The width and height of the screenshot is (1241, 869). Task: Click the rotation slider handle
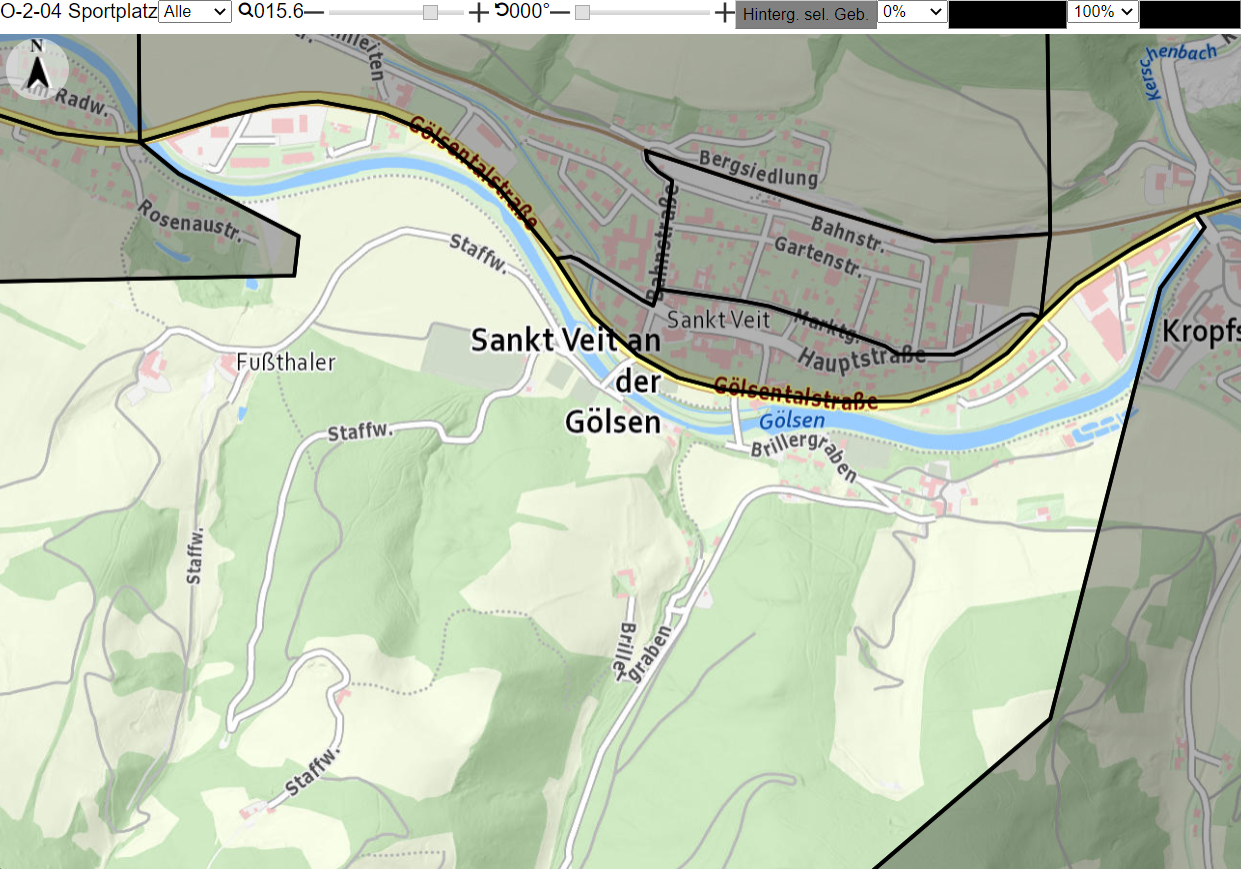(x=582, y=12)
